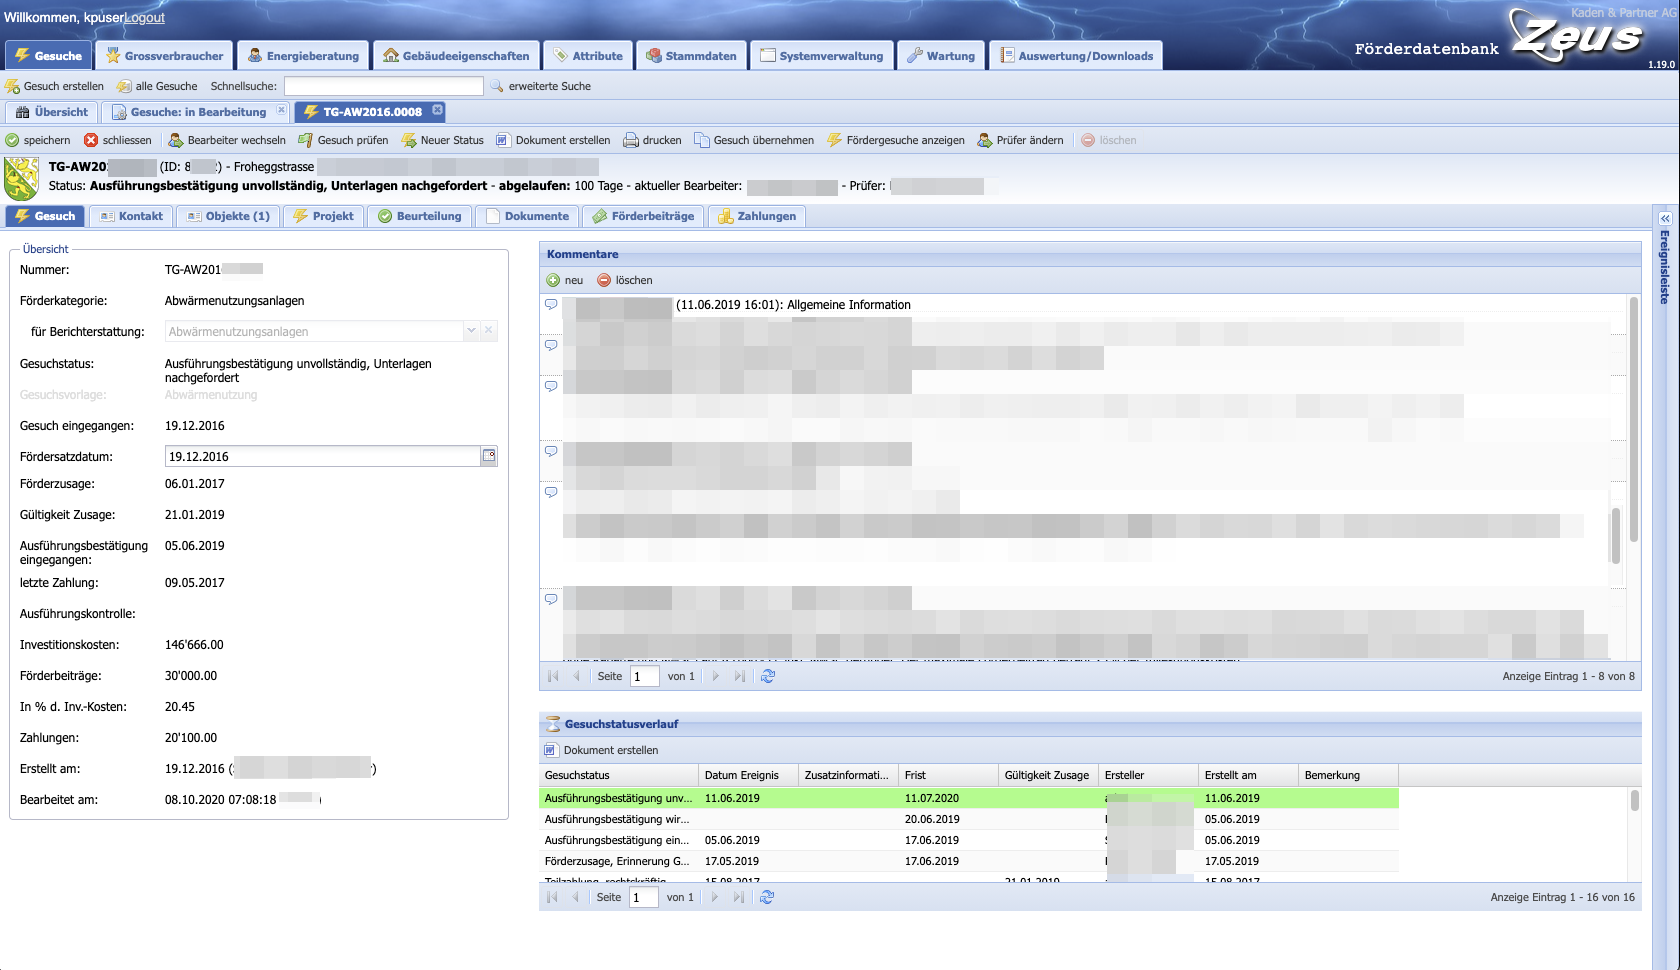
Task: Click Neuer Status toolbar button
Action: tap(442, 140)
